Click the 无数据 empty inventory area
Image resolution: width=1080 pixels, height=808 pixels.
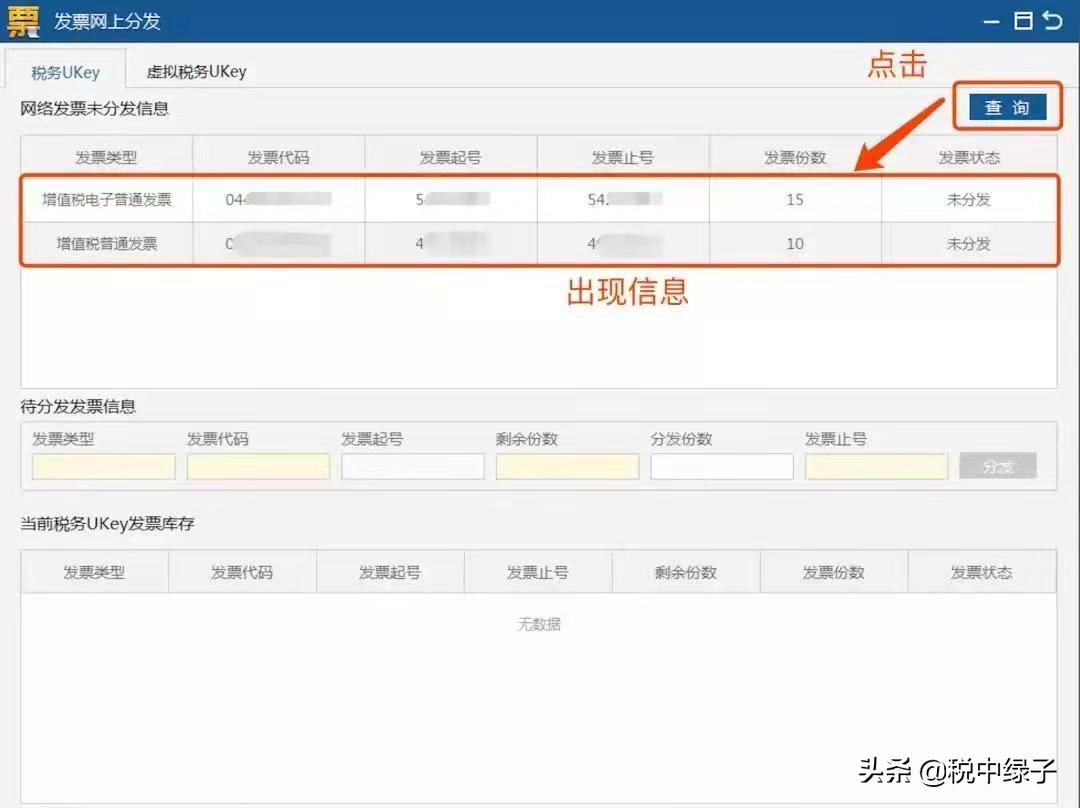[x=540, y=623]
